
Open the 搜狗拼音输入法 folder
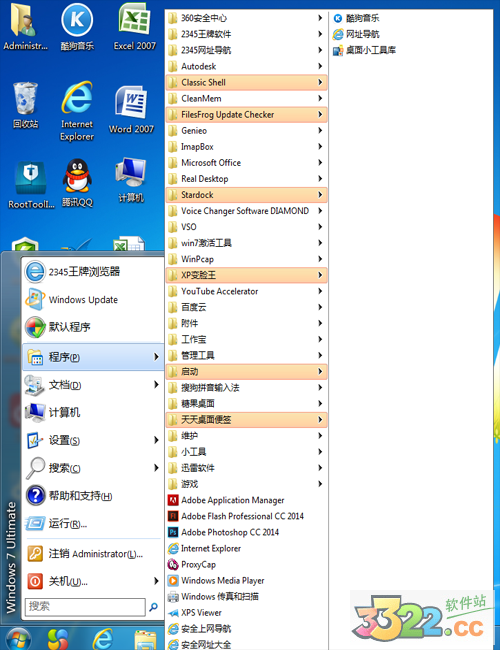247,387
